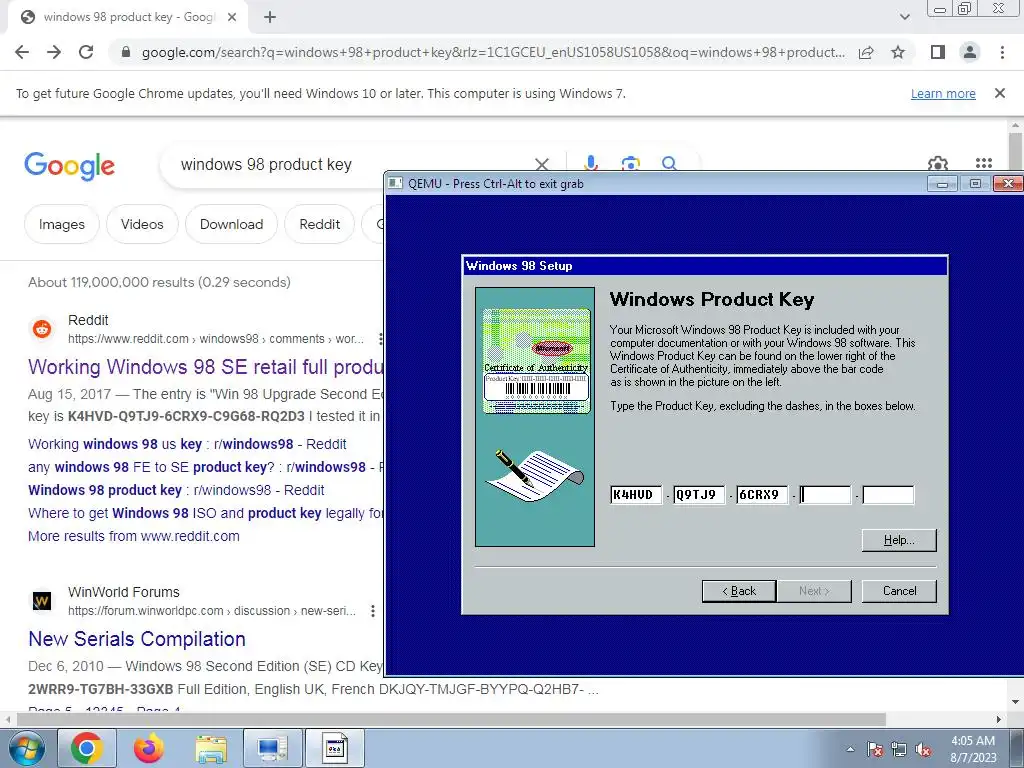Open the Google apps grid
The image size is (1024, 768).
[984, 163]
